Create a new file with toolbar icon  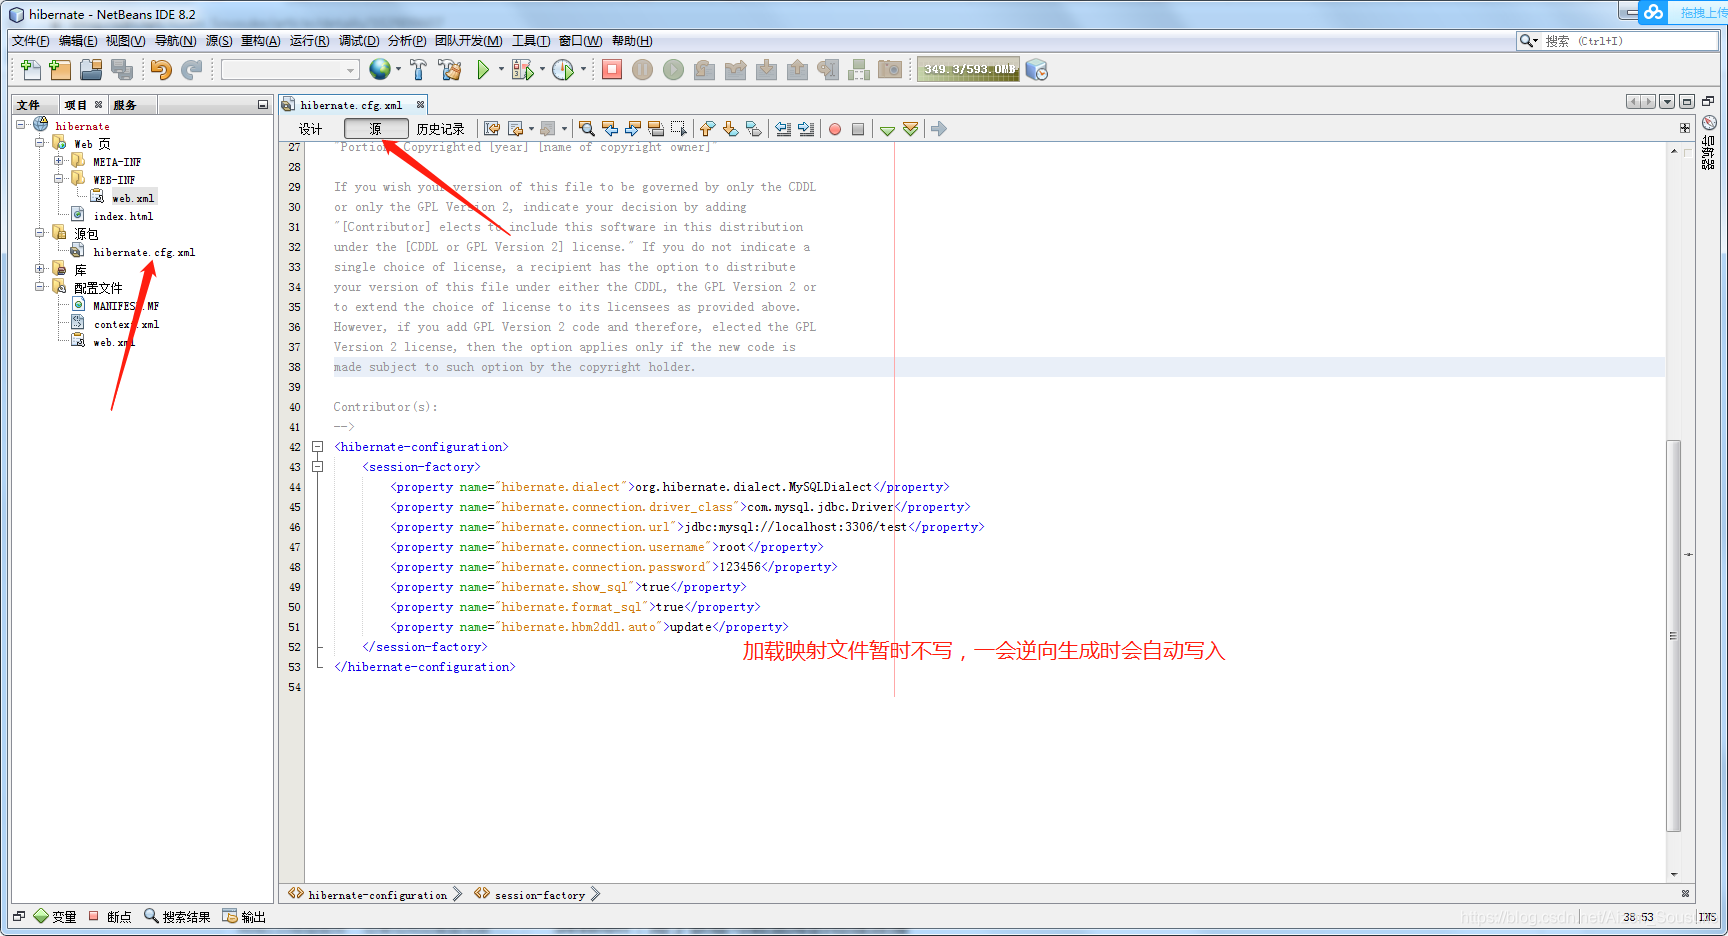pos(31,69)
